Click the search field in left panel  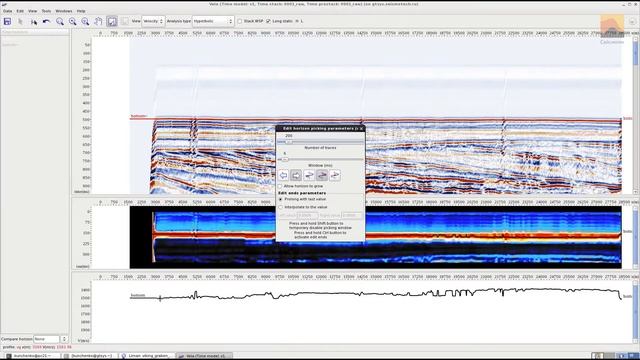coord(35,32)
